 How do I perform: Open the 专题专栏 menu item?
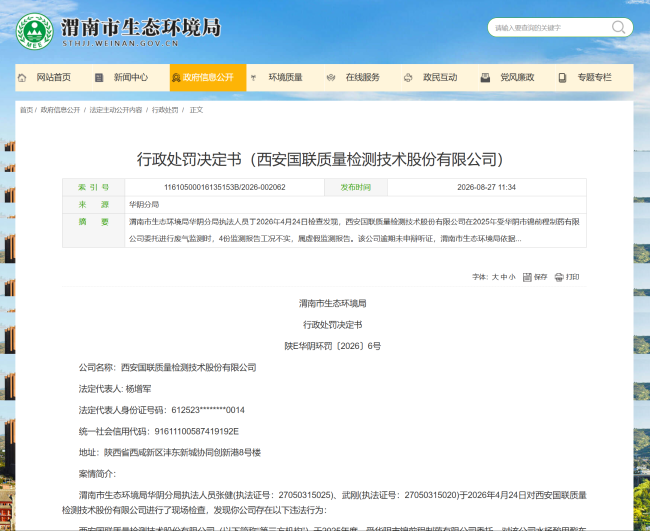point(594,77)
